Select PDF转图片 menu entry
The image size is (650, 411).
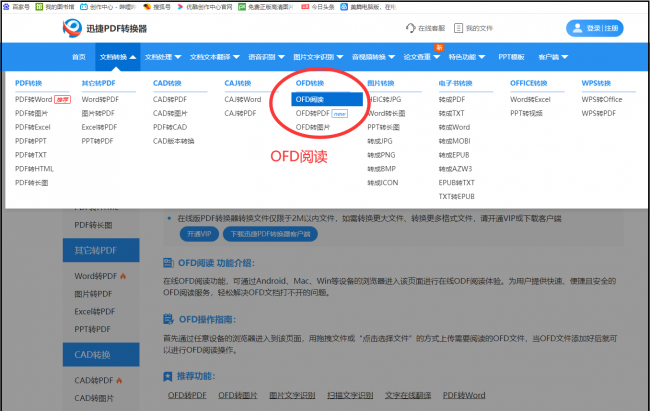[x=32, y=113]
